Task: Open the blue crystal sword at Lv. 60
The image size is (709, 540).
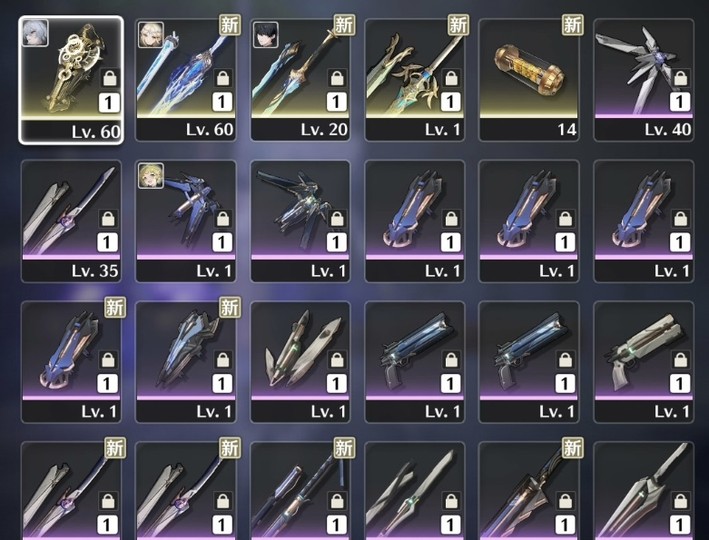Action: (186, 80)
